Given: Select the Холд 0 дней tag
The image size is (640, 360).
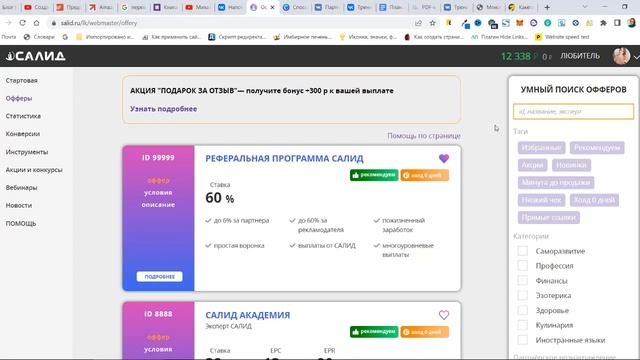Looking at the screenshot, I should [x=594, y=200].
